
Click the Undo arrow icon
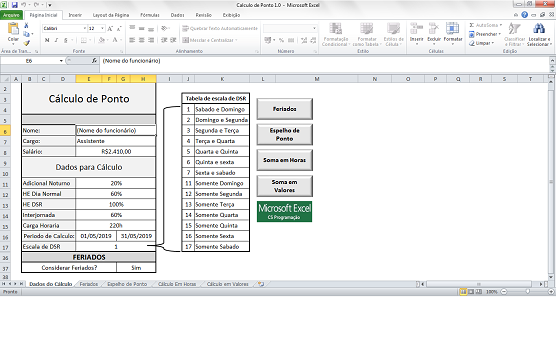pos(24,5)
